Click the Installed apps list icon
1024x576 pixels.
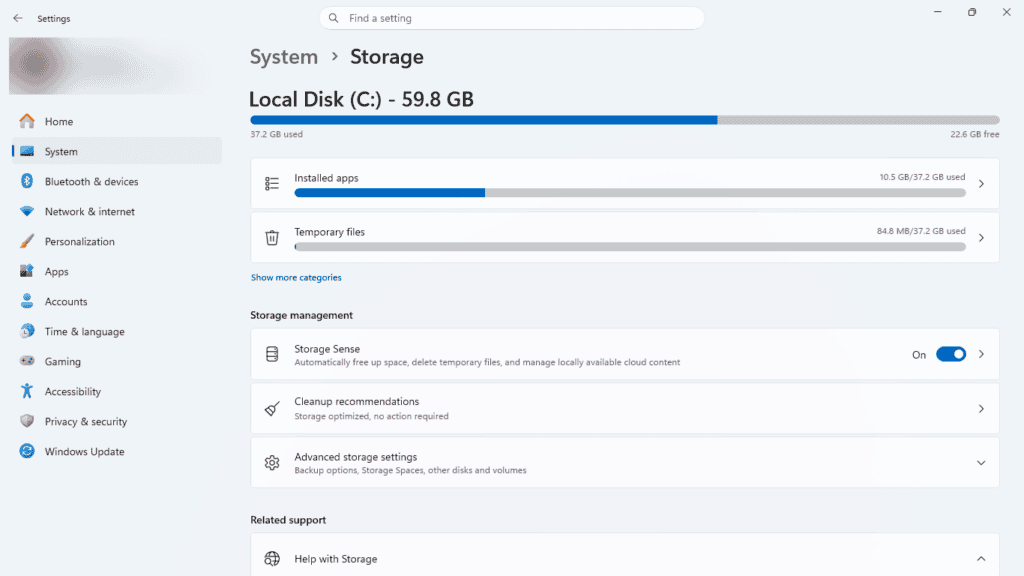pos(272,184)
